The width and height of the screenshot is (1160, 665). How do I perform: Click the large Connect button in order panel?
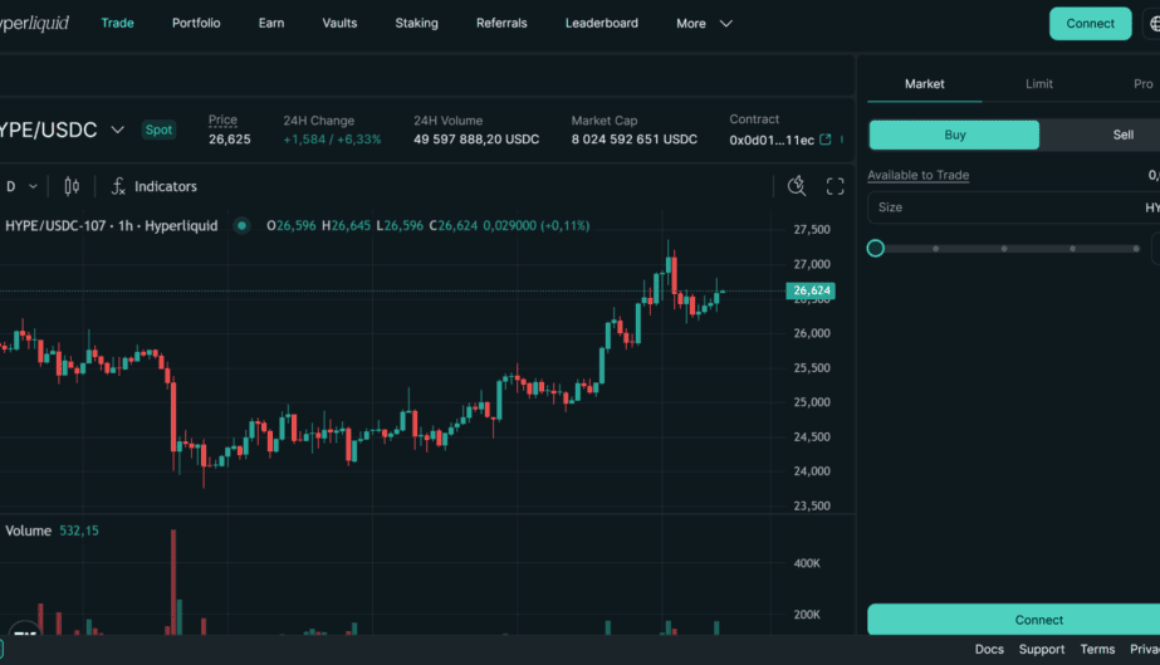tap(1014, 620)
